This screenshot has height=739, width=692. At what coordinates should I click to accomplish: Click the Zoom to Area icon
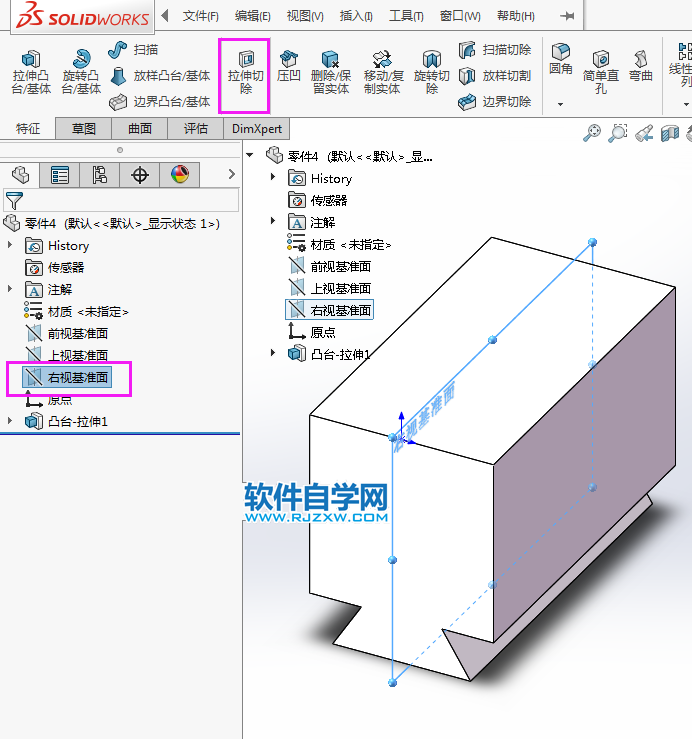click(618, 133)
